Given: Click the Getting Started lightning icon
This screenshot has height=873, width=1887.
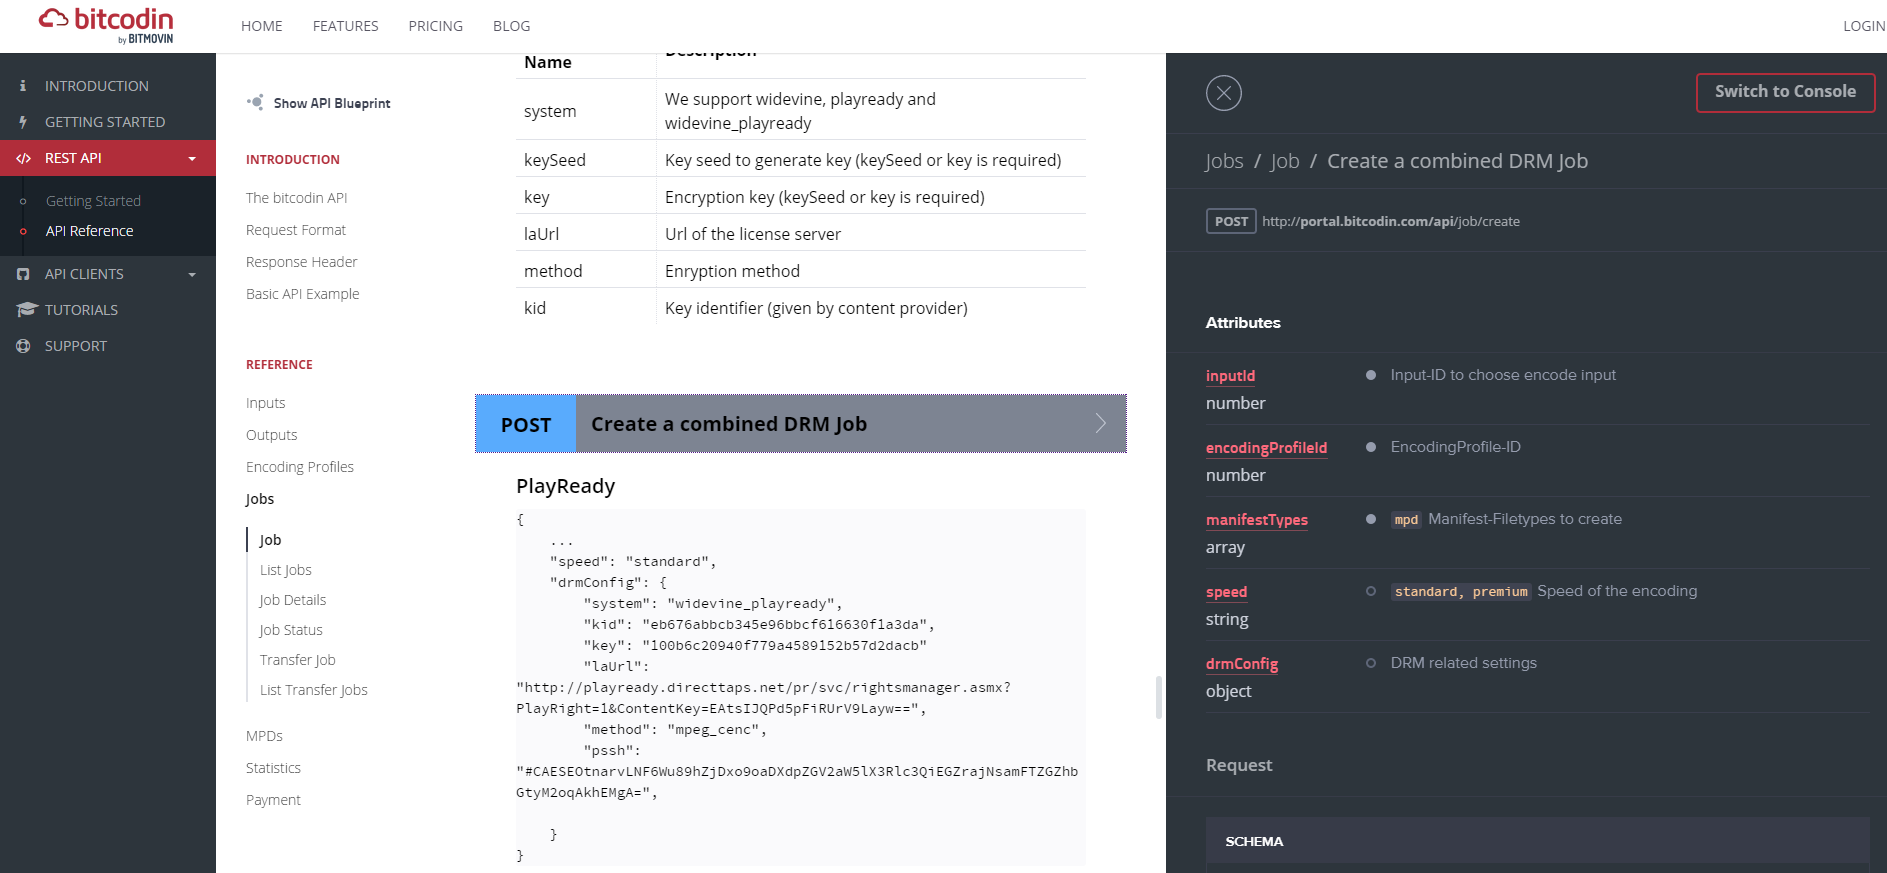Looking at the screenshot, I should pyautogui.click(x=23, y=122).
